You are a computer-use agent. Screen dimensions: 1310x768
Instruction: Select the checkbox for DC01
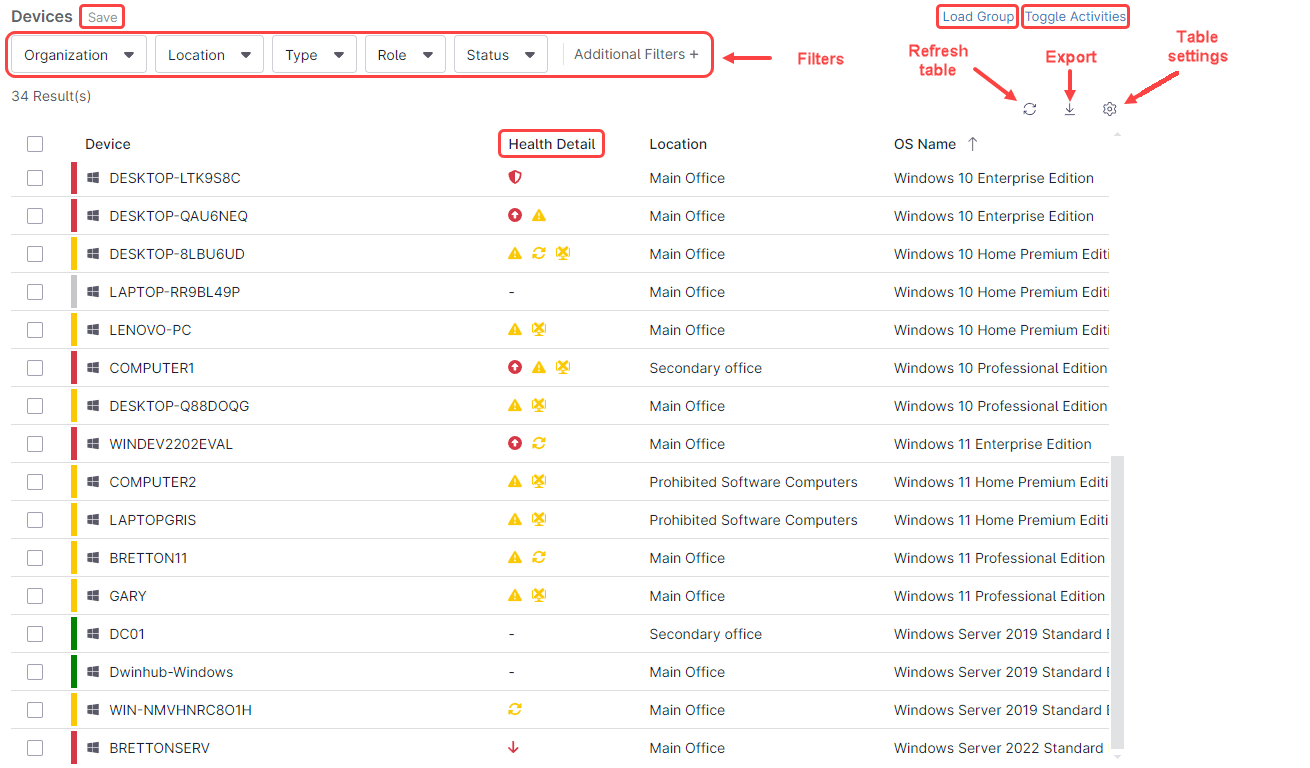tap(35, 633)
